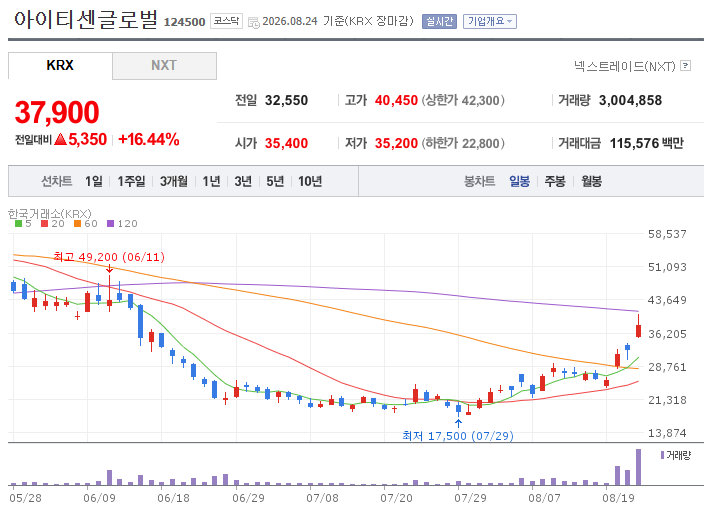Click the current price 37,900
The width and height of the screenshot is (704, 509).
point(57,112)
